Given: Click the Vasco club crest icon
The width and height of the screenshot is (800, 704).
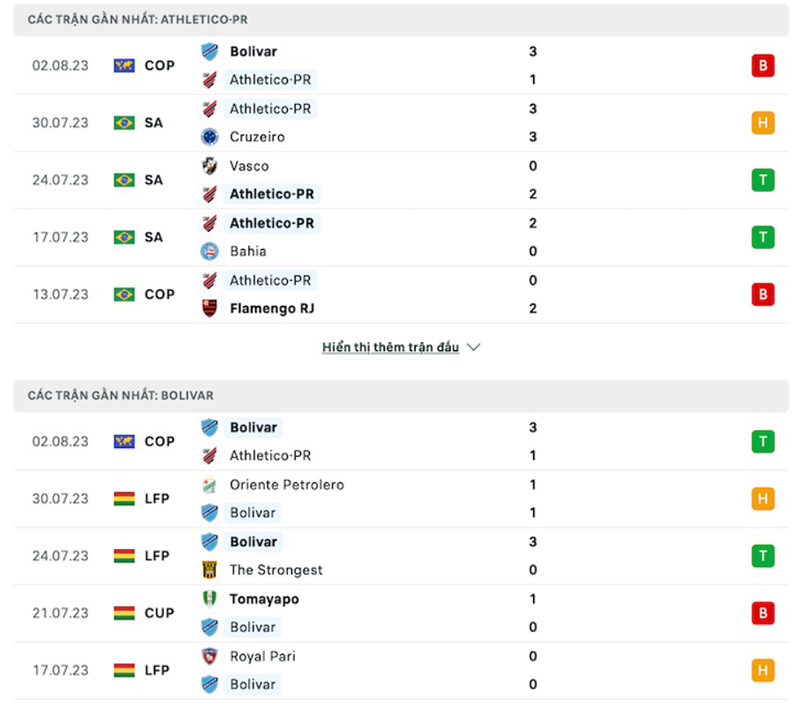Looking at the screenshot, I should coord(210,166).
